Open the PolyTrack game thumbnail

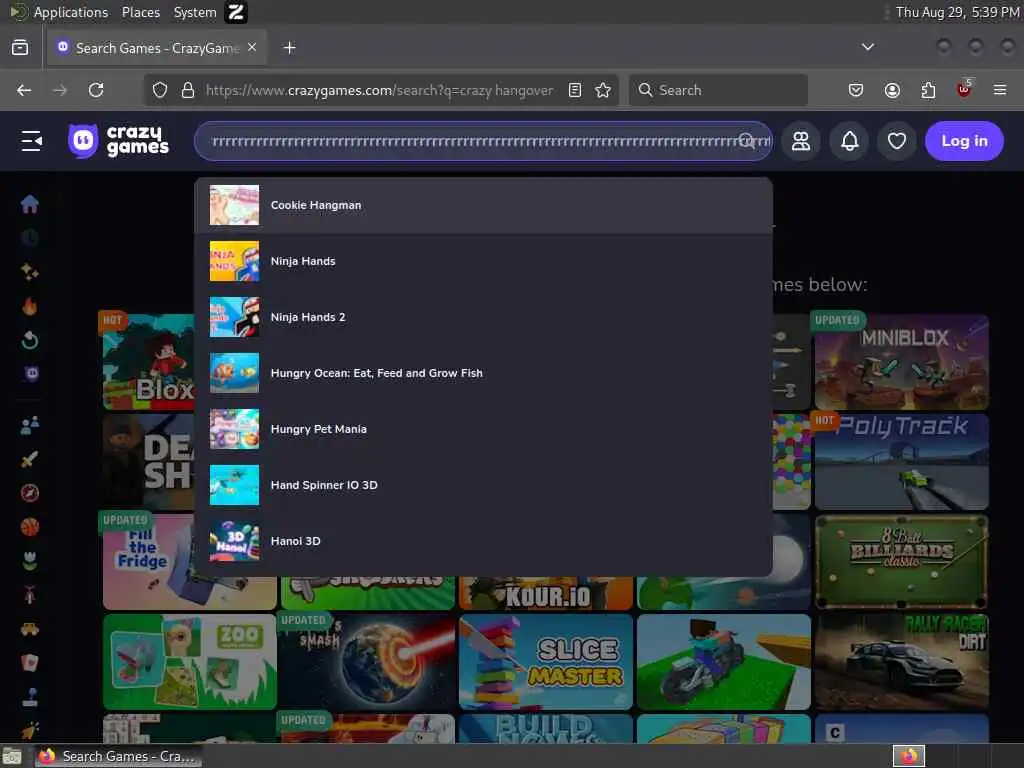[x=901, y=462]
